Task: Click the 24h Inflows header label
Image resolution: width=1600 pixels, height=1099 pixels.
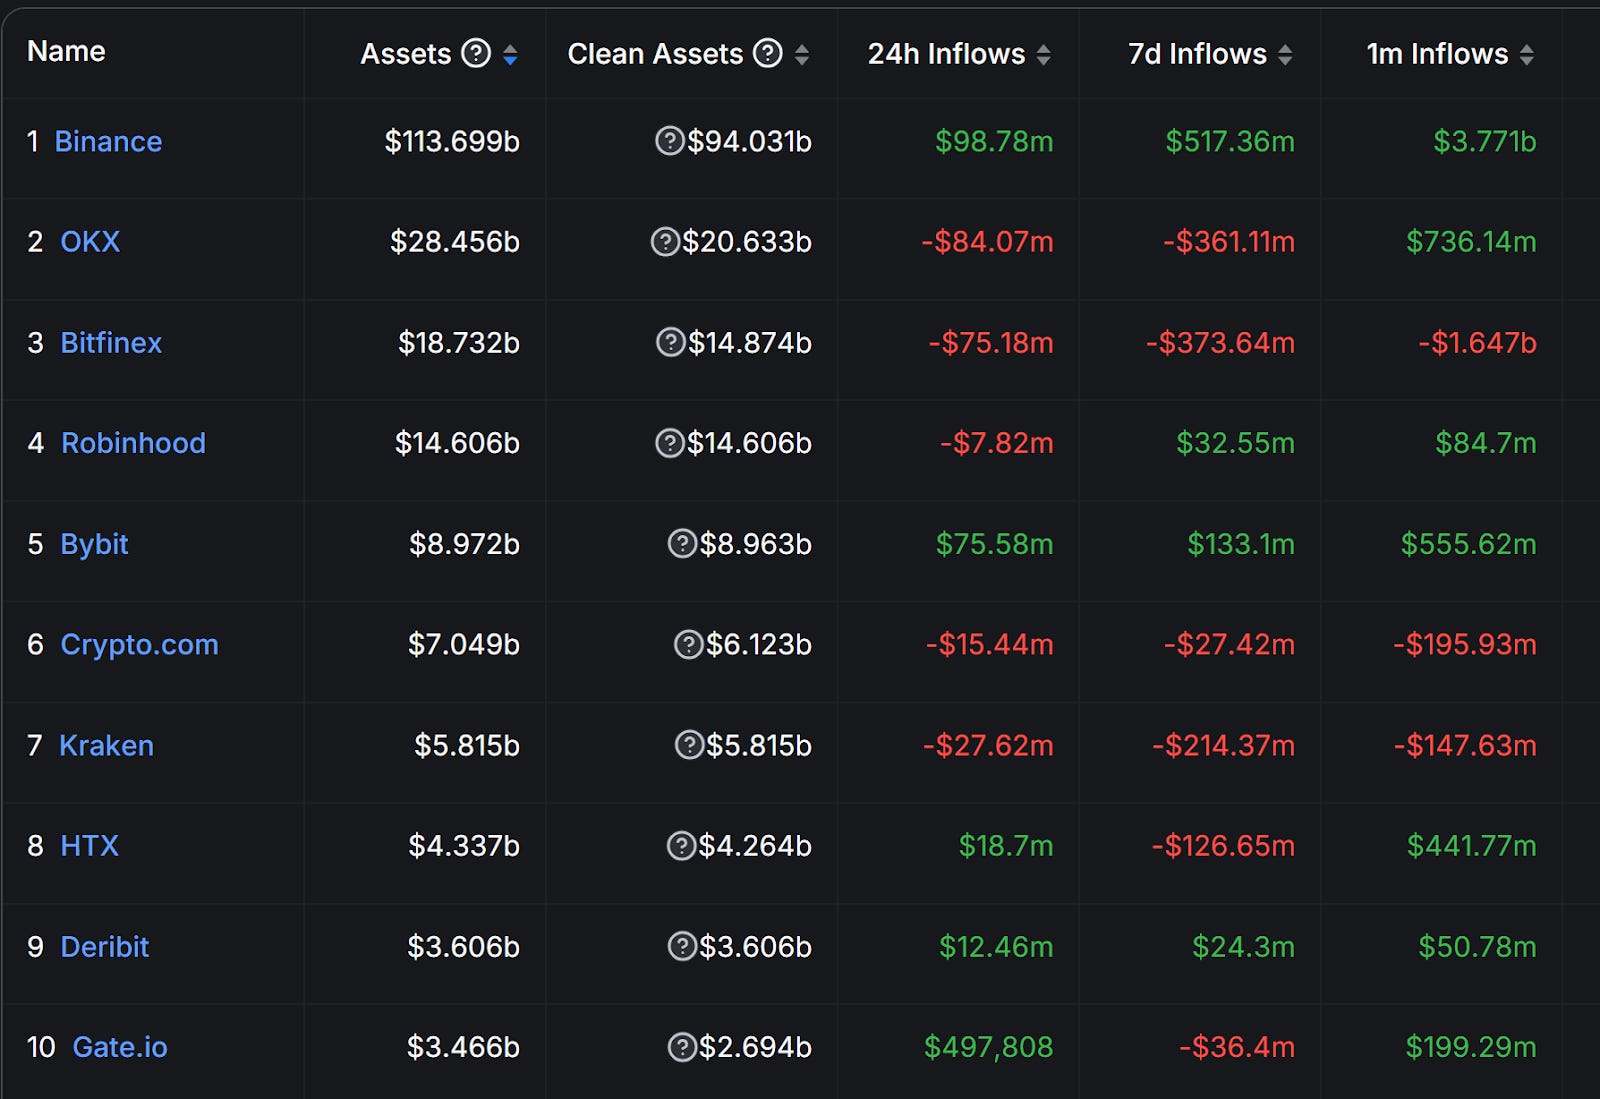Action: [946, 54]
